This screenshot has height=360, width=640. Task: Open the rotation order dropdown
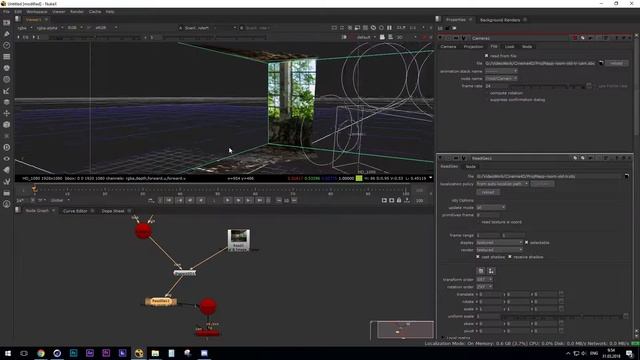point(484,287)
